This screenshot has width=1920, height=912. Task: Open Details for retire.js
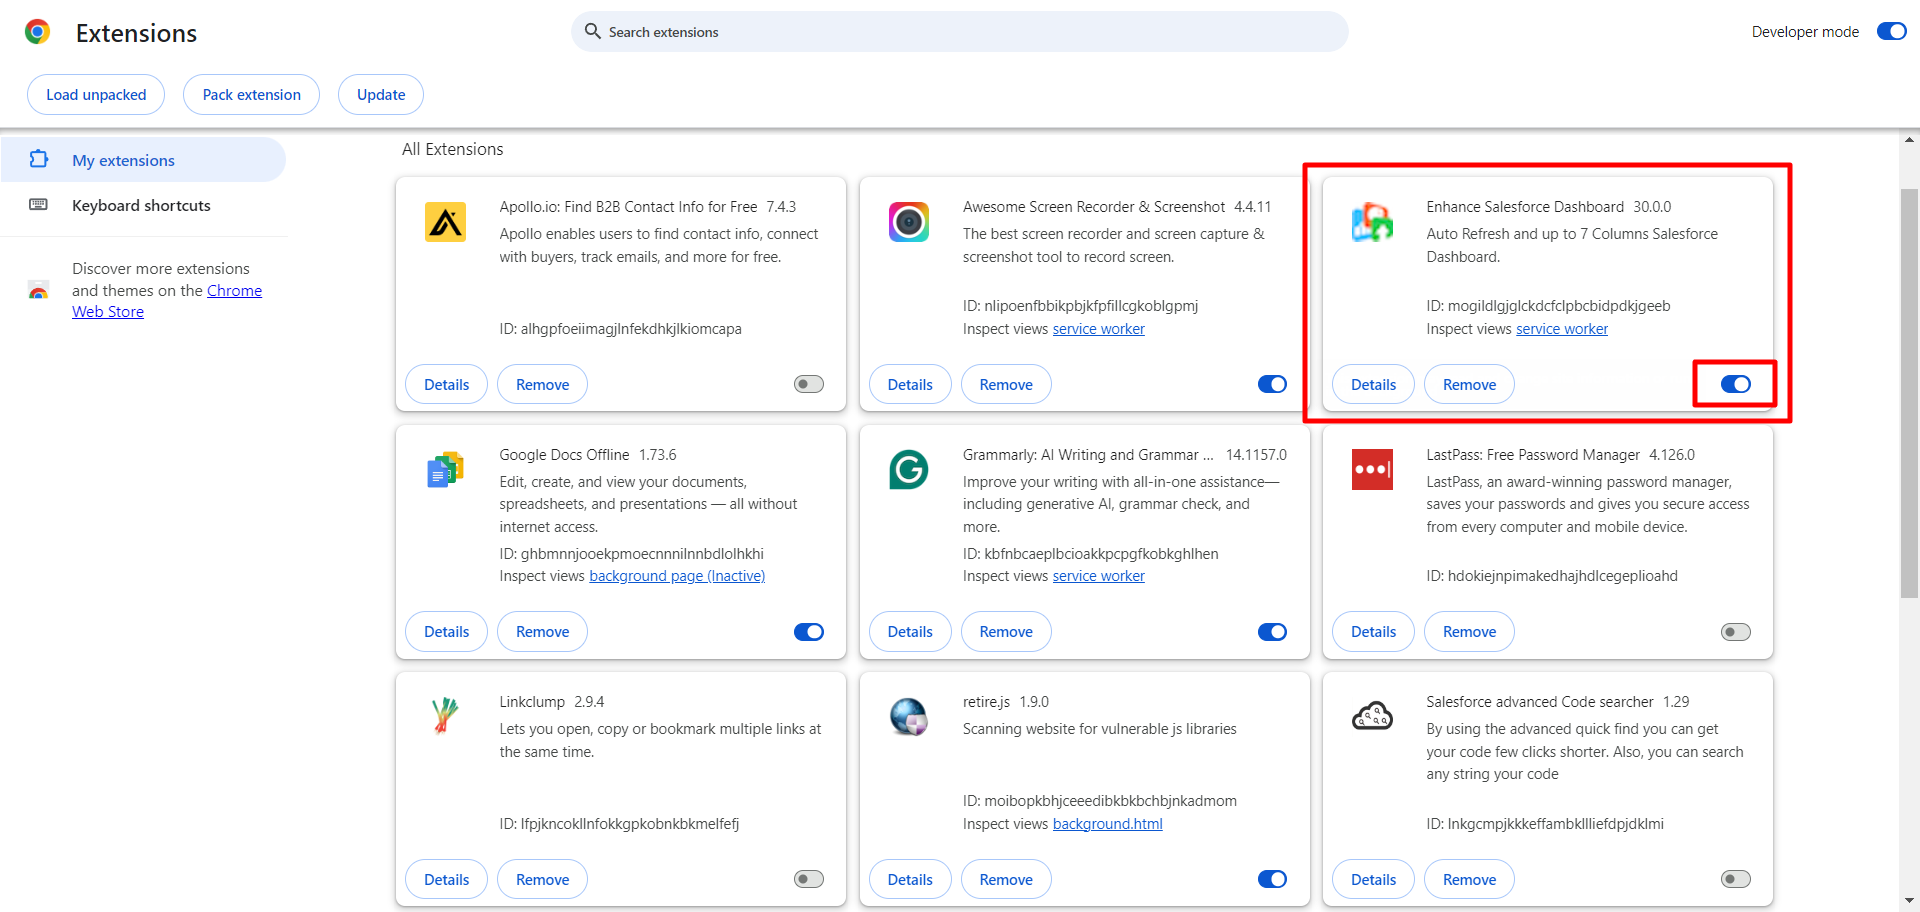click(x=910, y=879)
